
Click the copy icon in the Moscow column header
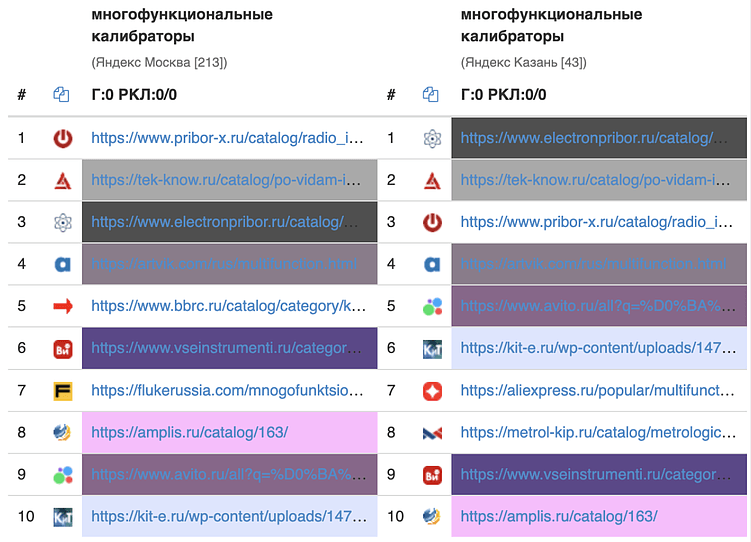pos(62,95)
